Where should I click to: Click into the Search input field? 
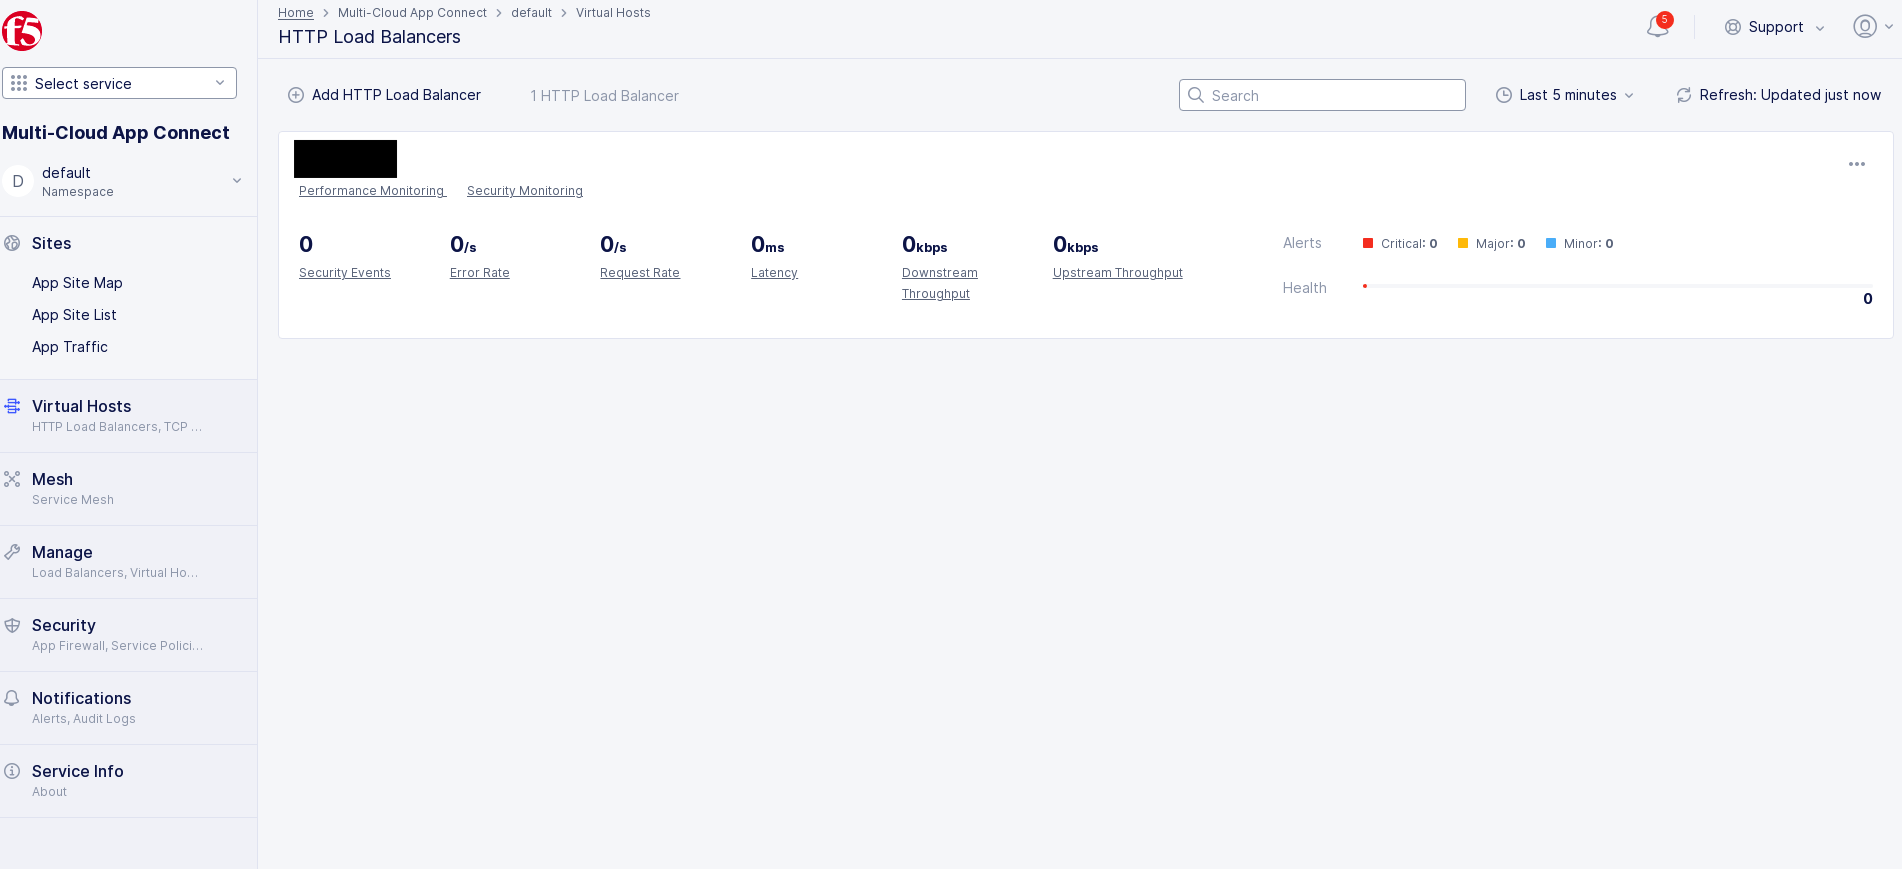[x=1330, y=95]
